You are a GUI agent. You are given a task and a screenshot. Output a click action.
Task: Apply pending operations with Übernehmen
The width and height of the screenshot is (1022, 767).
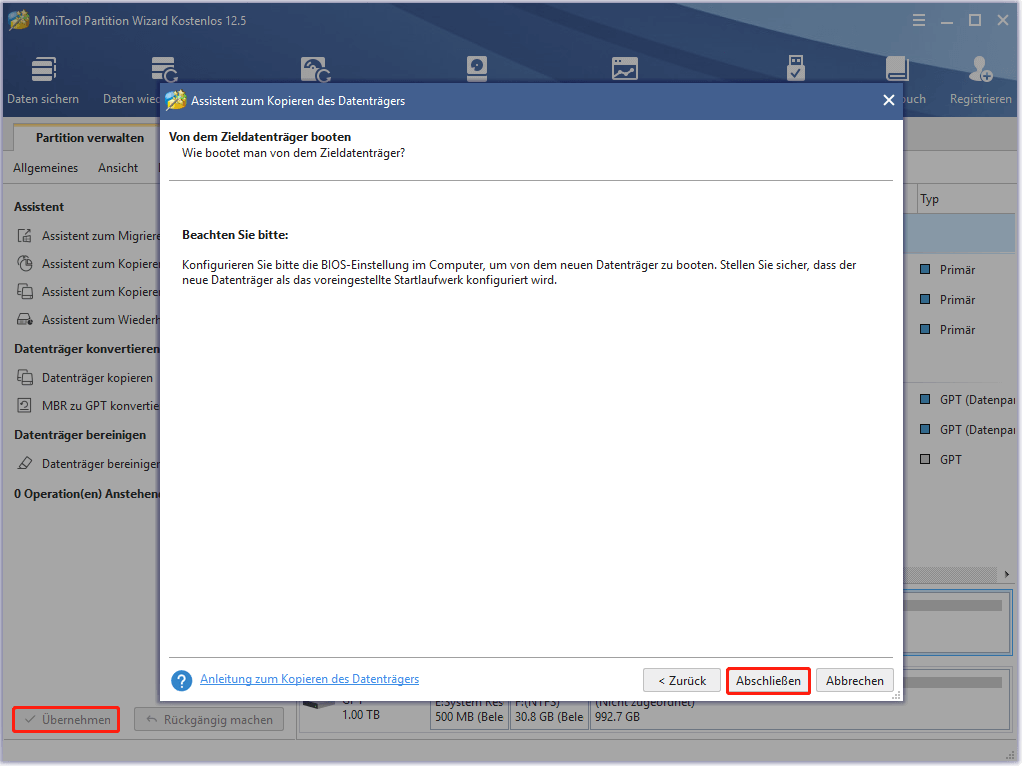pos(64,718)
